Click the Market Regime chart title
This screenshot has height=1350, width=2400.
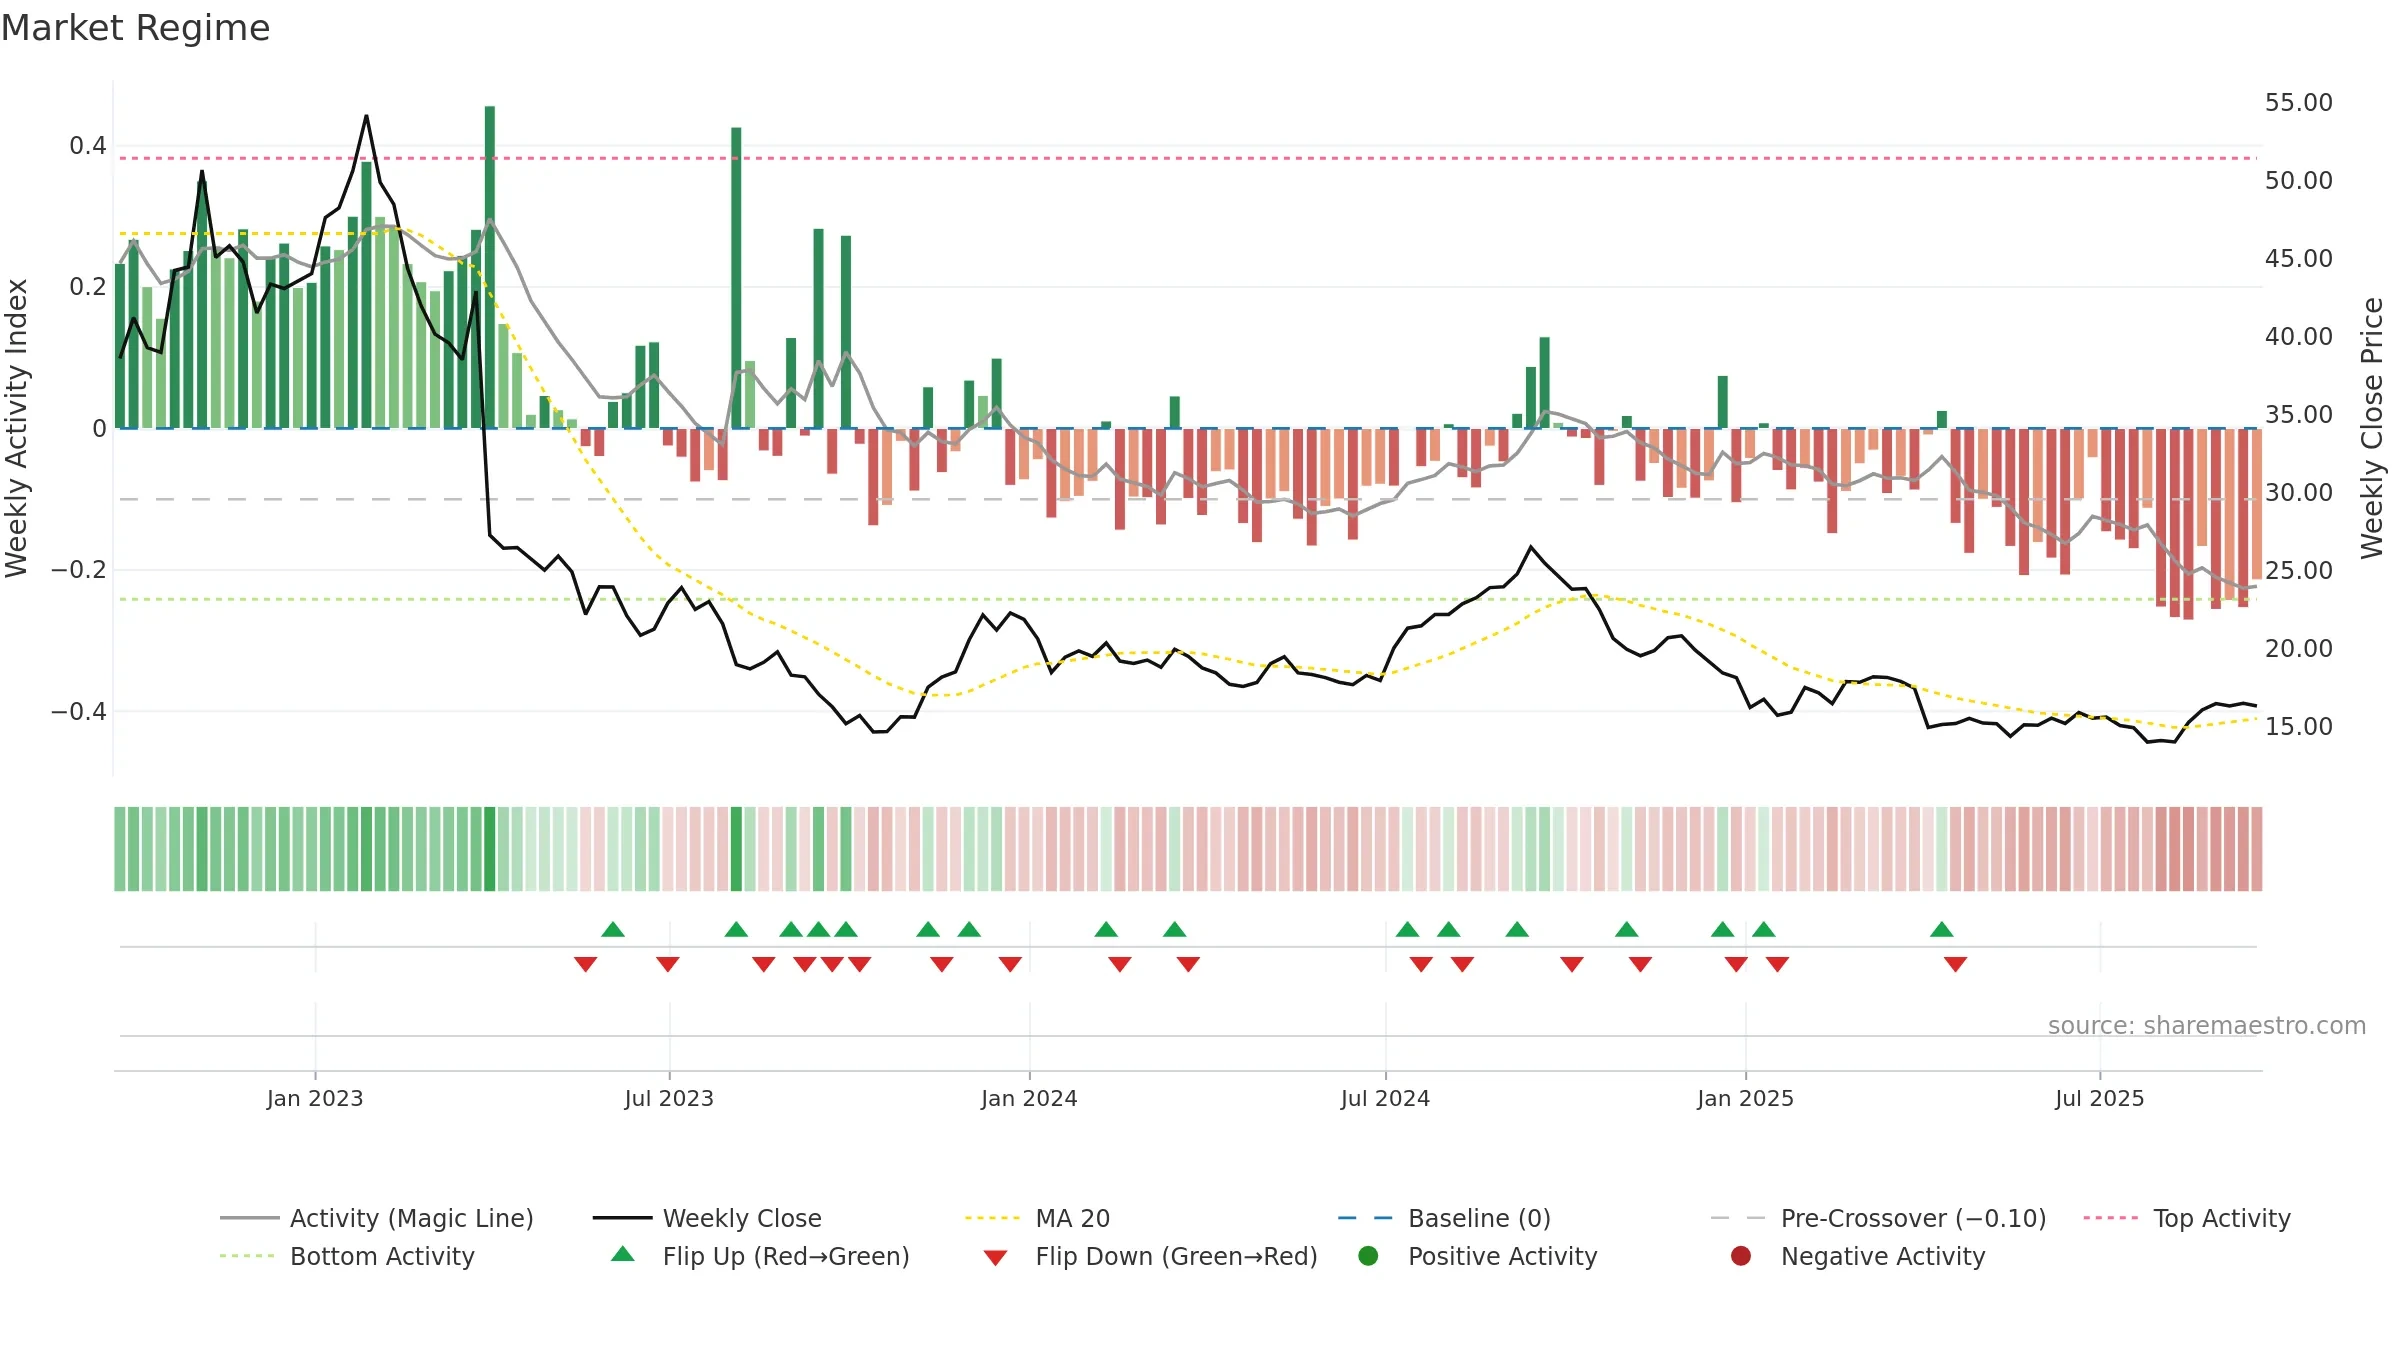tap(135, 28)
